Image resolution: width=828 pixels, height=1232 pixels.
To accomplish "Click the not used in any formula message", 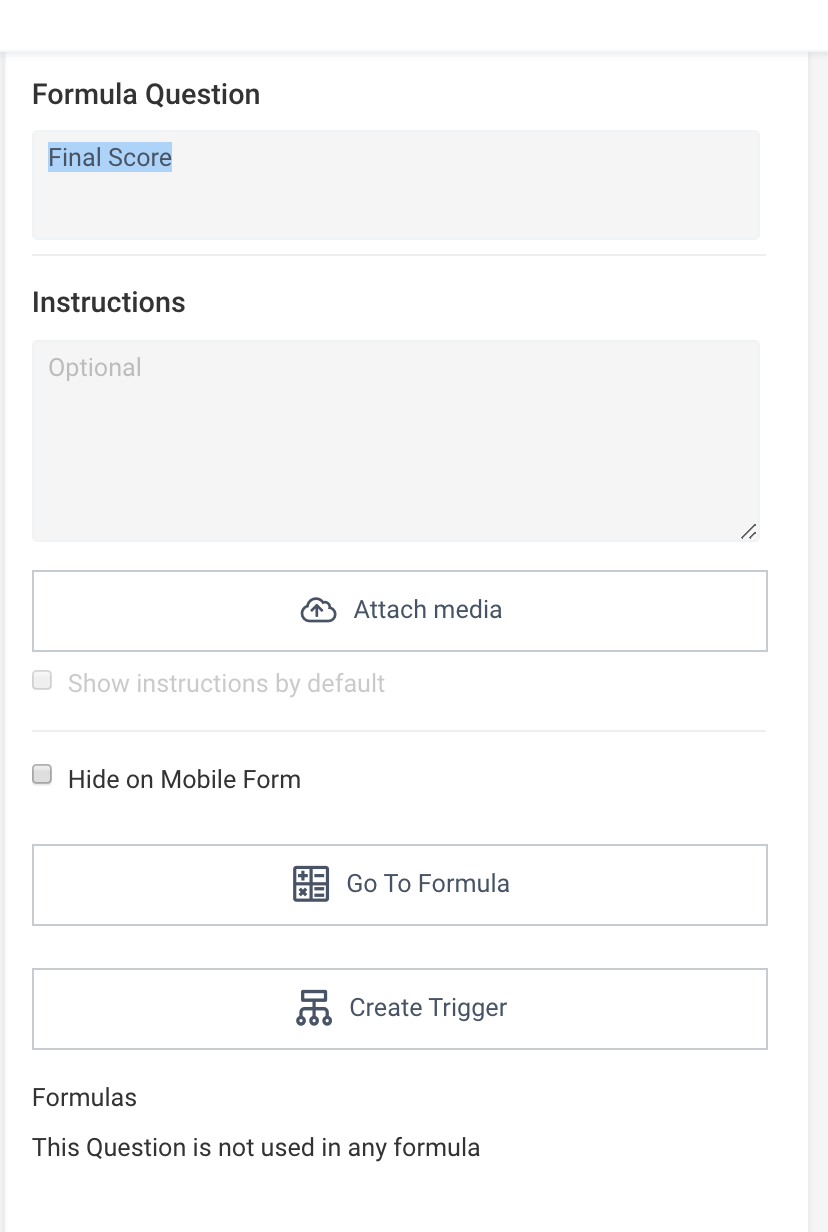I will [x=256, y=1147].
